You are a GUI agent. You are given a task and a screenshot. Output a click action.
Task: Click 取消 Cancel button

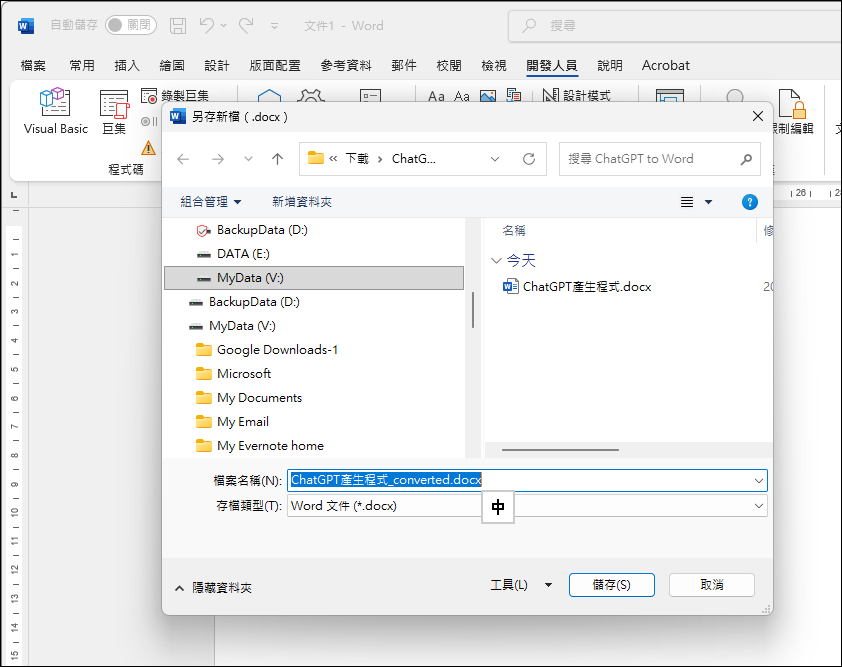(x=712, y=585)
